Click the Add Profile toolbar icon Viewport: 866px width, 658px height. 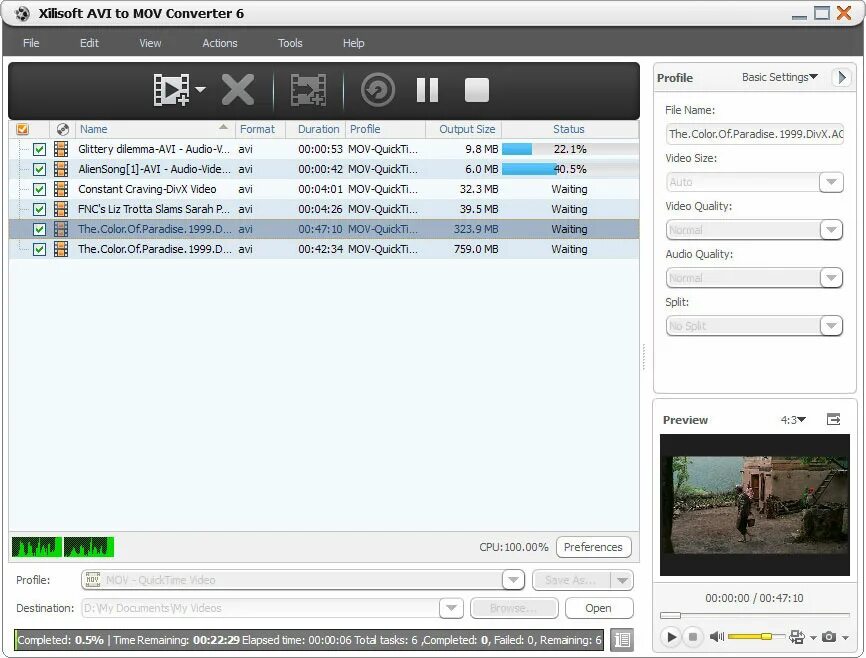308,90
